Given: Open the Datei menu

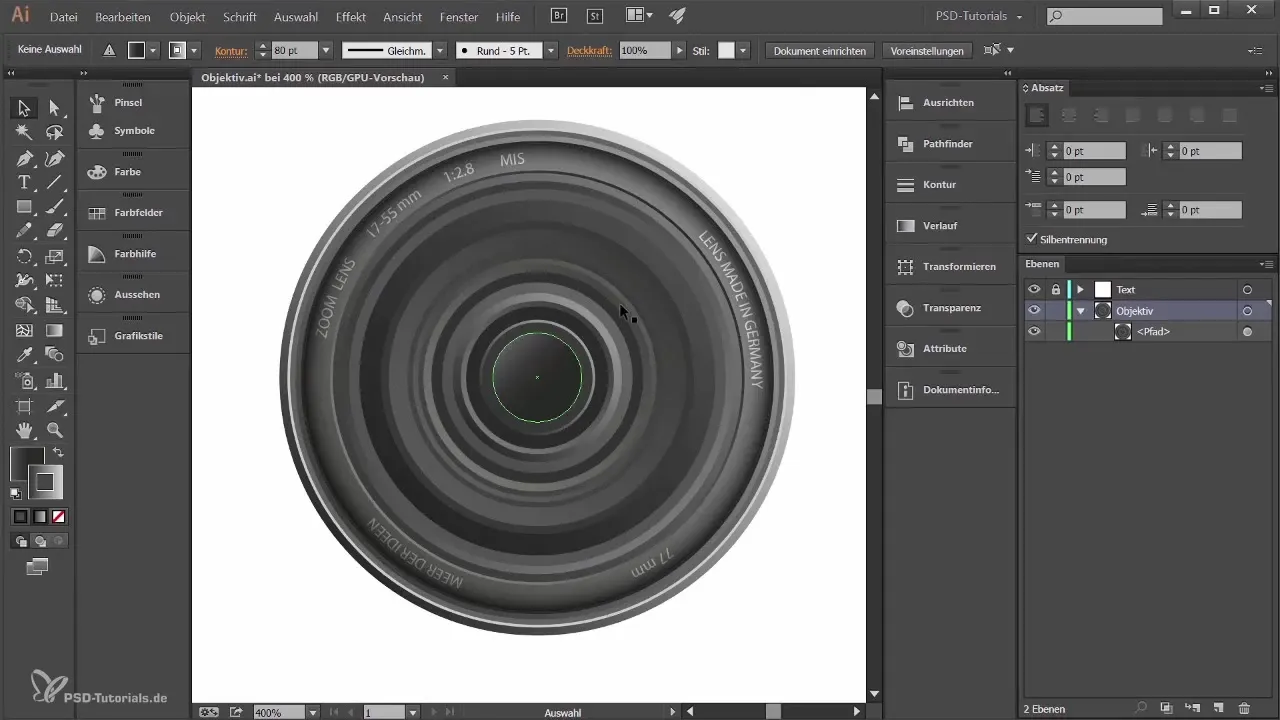Looking at the screenshot, I should pyautogui.click(x=63, y=17).
